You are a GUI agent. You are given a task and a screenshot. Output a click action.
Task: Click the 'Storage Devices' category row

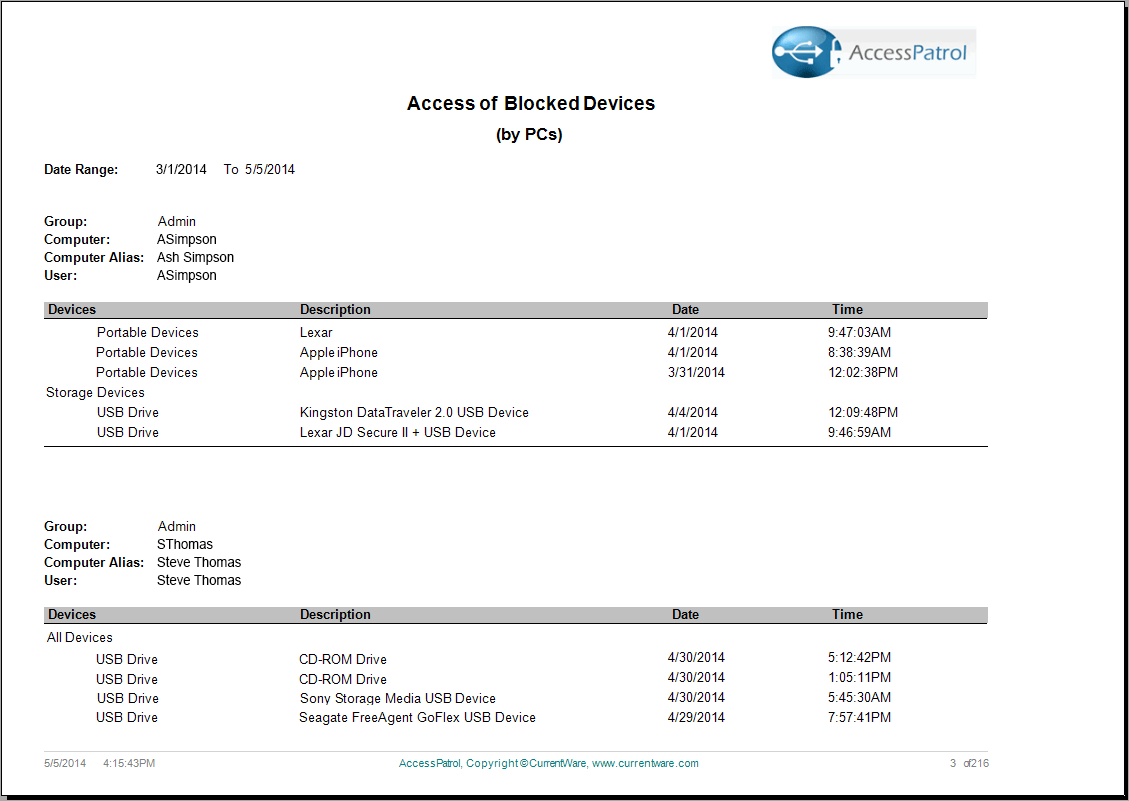(95, 393)
